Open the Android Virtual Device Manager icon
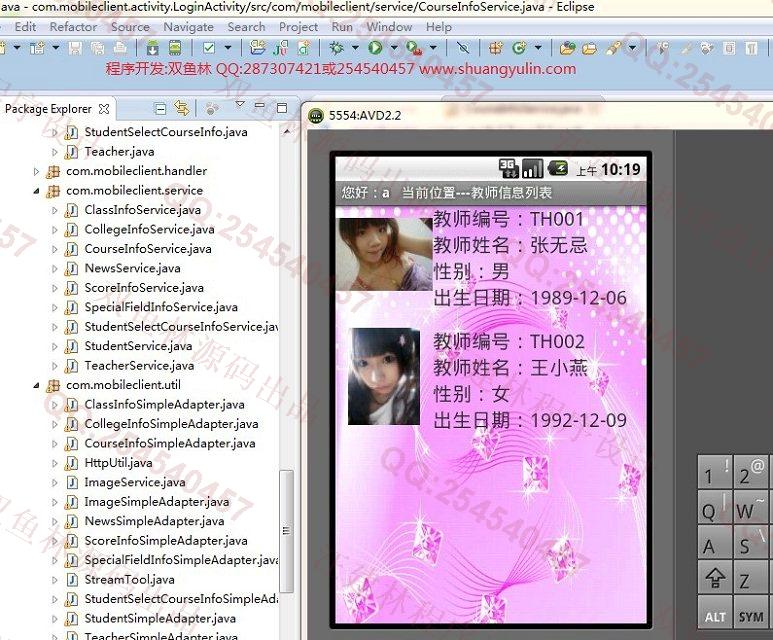Image resolution: width=773 pixels, height=640 pixels. pos(175,48)
